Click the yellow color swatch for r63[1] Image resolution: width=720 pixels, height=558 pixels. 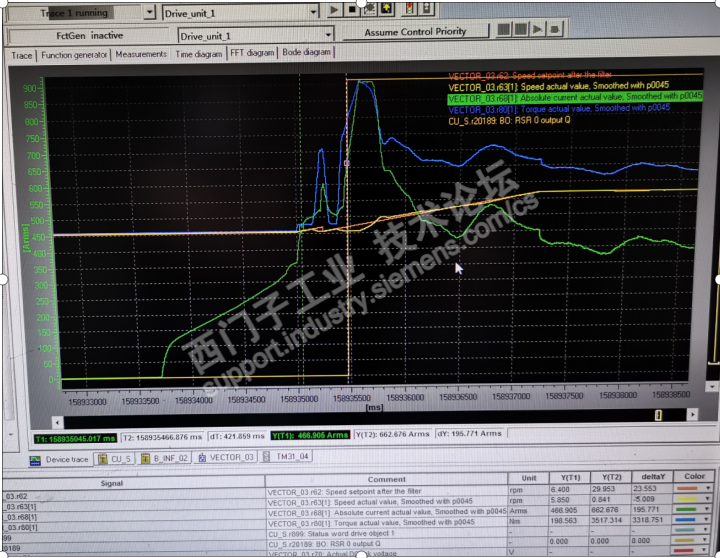(687, 499)
